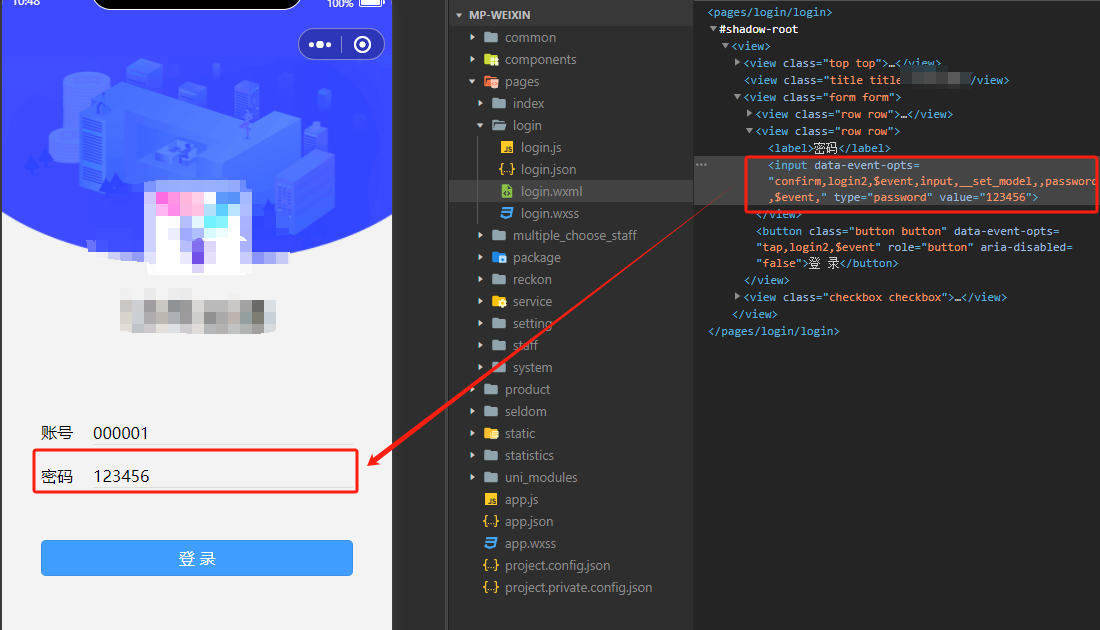The width and height of the screenshot is (1100, 630).
Task: Click the closing </pages/login/login> tag
Action: pos(774,331)
